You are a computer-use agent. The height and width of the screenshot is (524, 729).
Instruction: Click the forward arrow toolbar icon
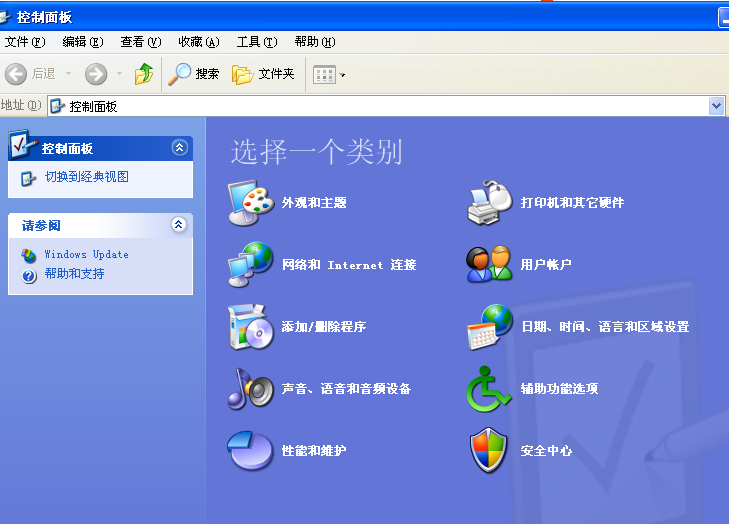pyautogui.click(x=96, y=74)
